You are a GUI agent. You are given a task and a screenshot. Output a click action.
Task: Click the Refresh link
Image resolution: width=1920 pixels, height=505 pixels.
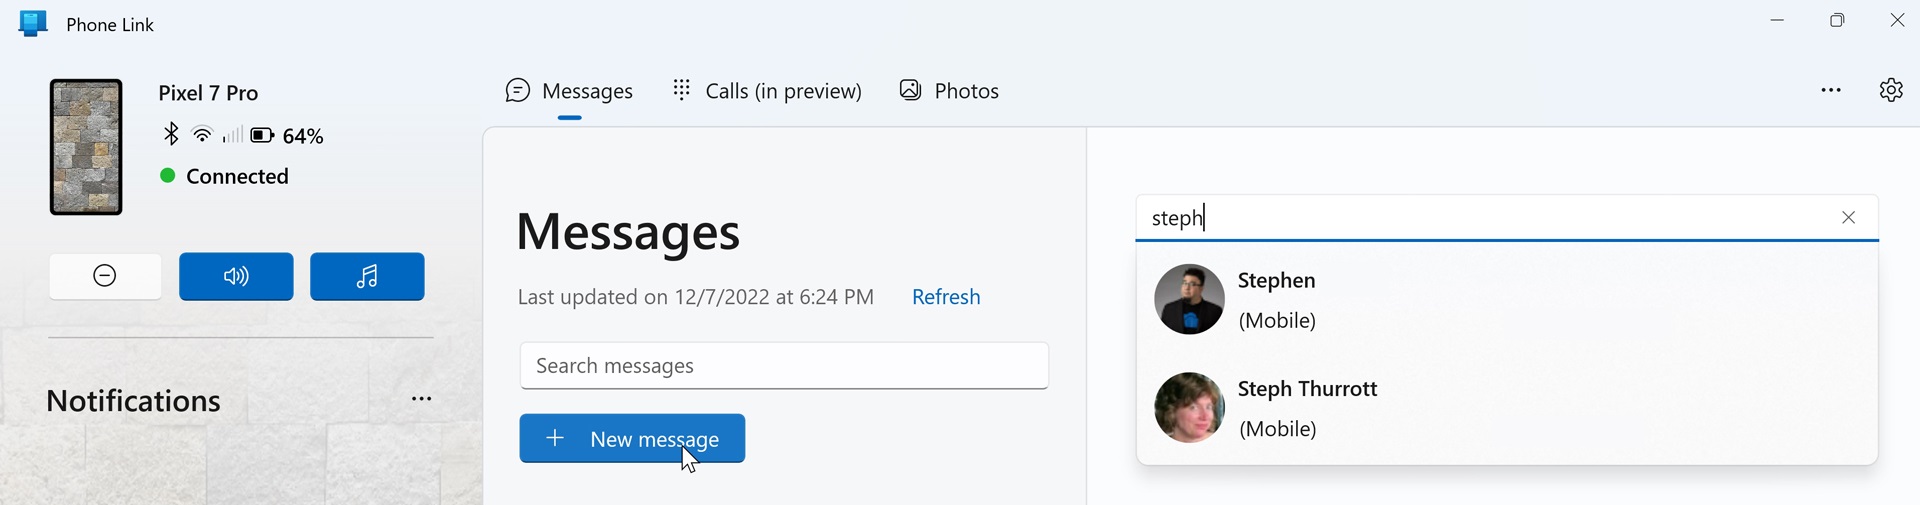[946, 297]
